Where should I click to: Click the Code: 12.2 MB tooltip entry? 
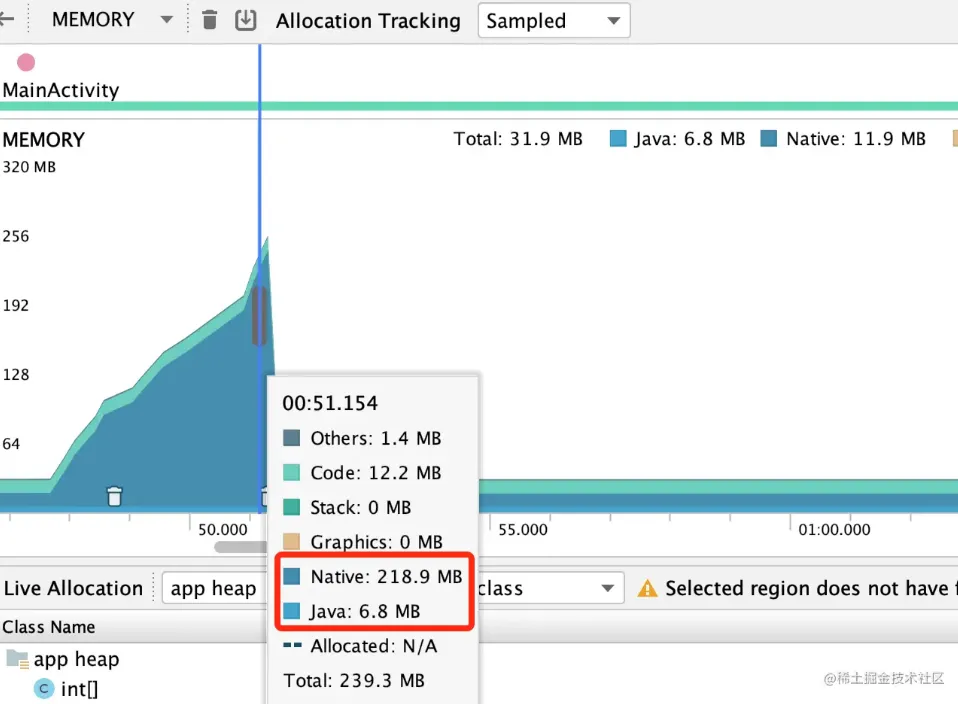tap(362, 472)
